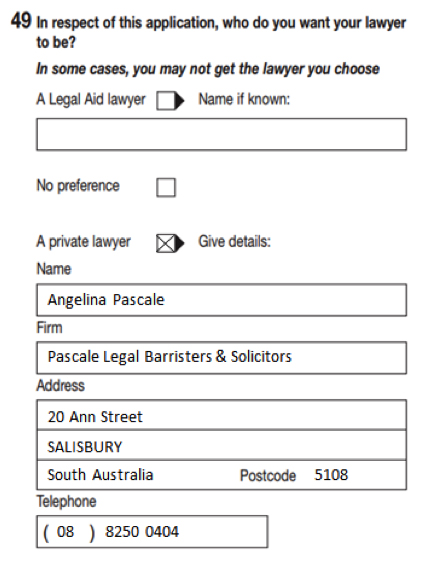Click the question number 49 heading
The image size is (434, 574).
click(21, 20)
